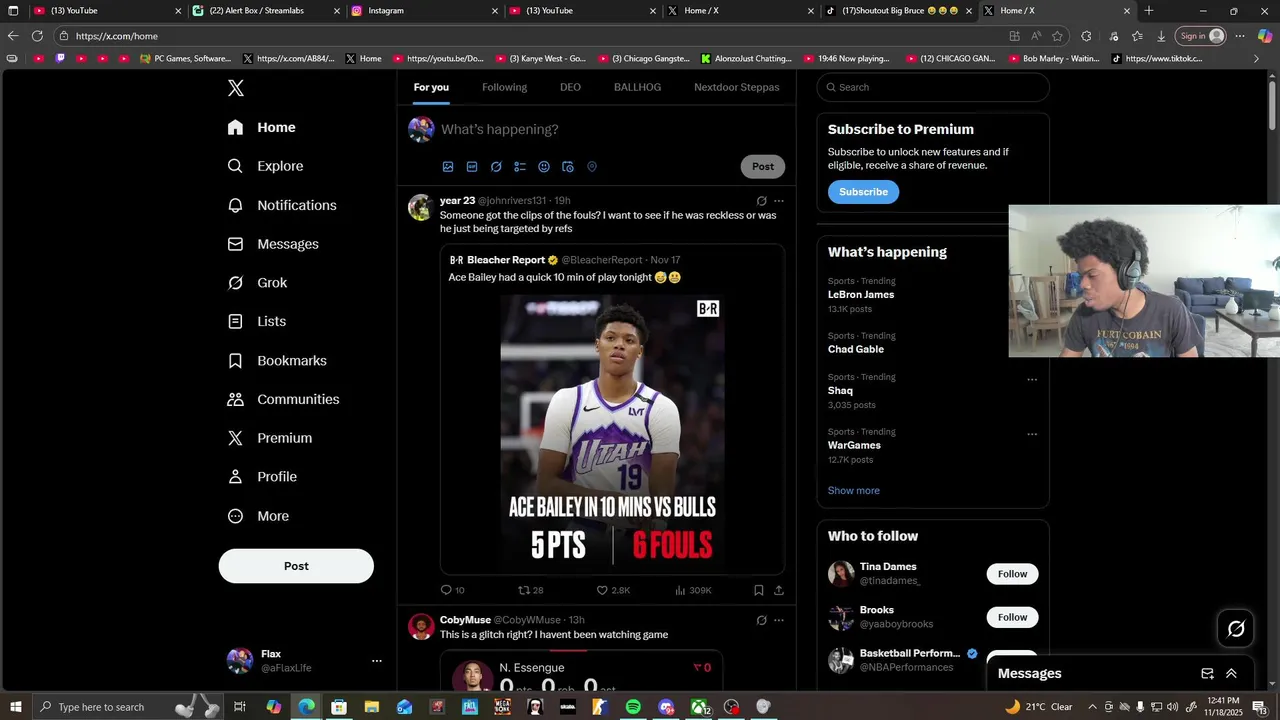Expand the Messages drawer
Viewport: 1280px width, 720px height.
pyautogui.click(x=1231, y=674)
